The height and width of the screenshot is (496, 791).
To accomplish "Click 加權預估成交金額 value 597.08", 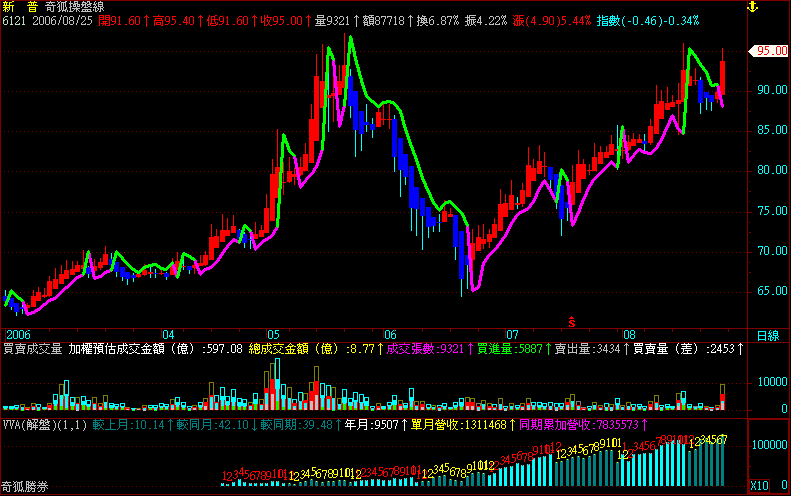I will (156, 349).
